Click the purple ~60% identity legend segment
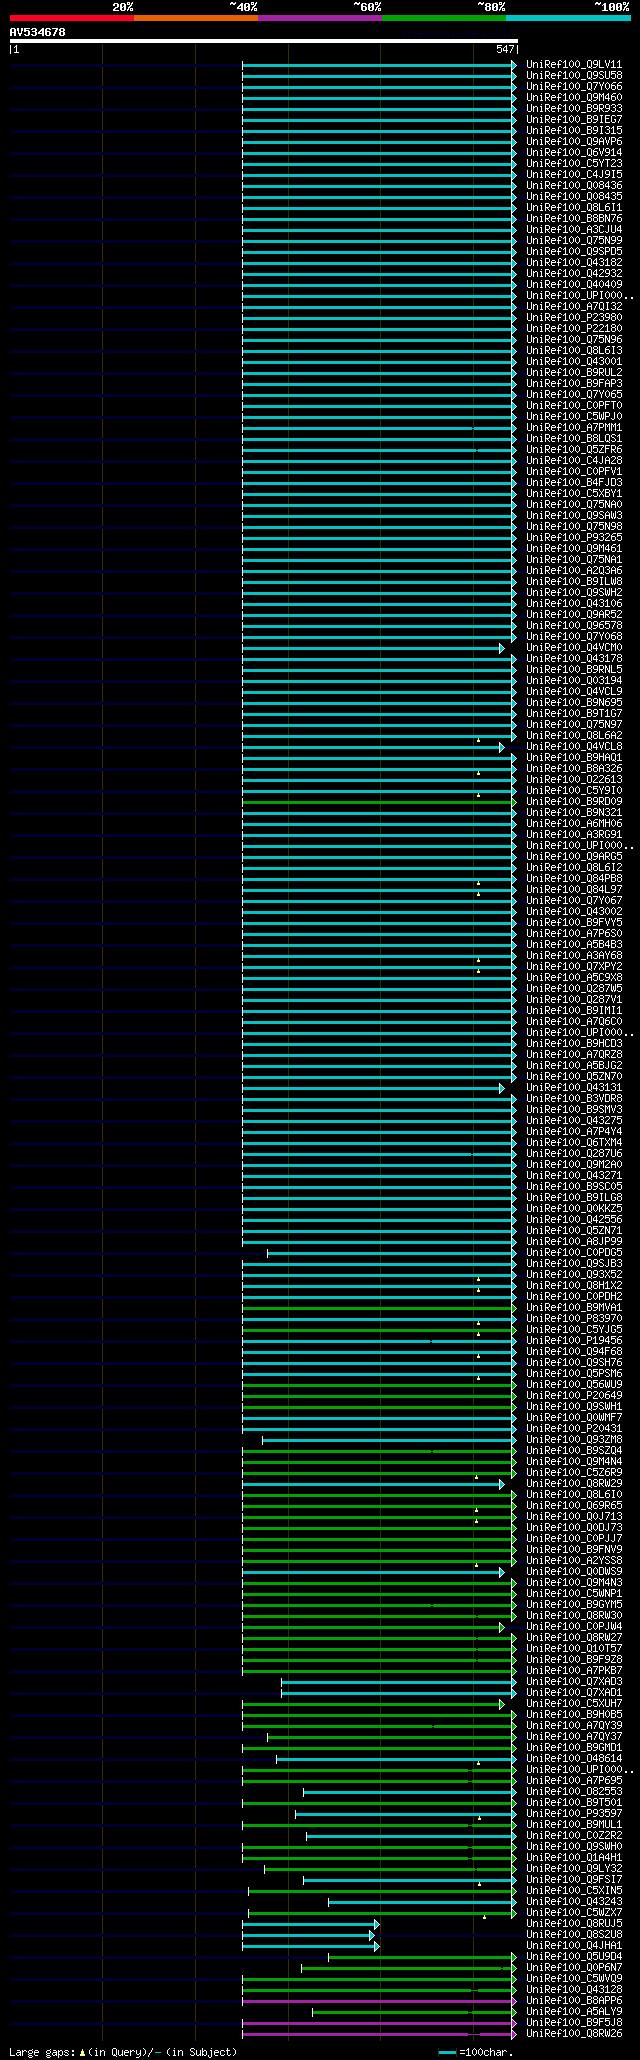The image size is (640, 2060). coord(320,18)
